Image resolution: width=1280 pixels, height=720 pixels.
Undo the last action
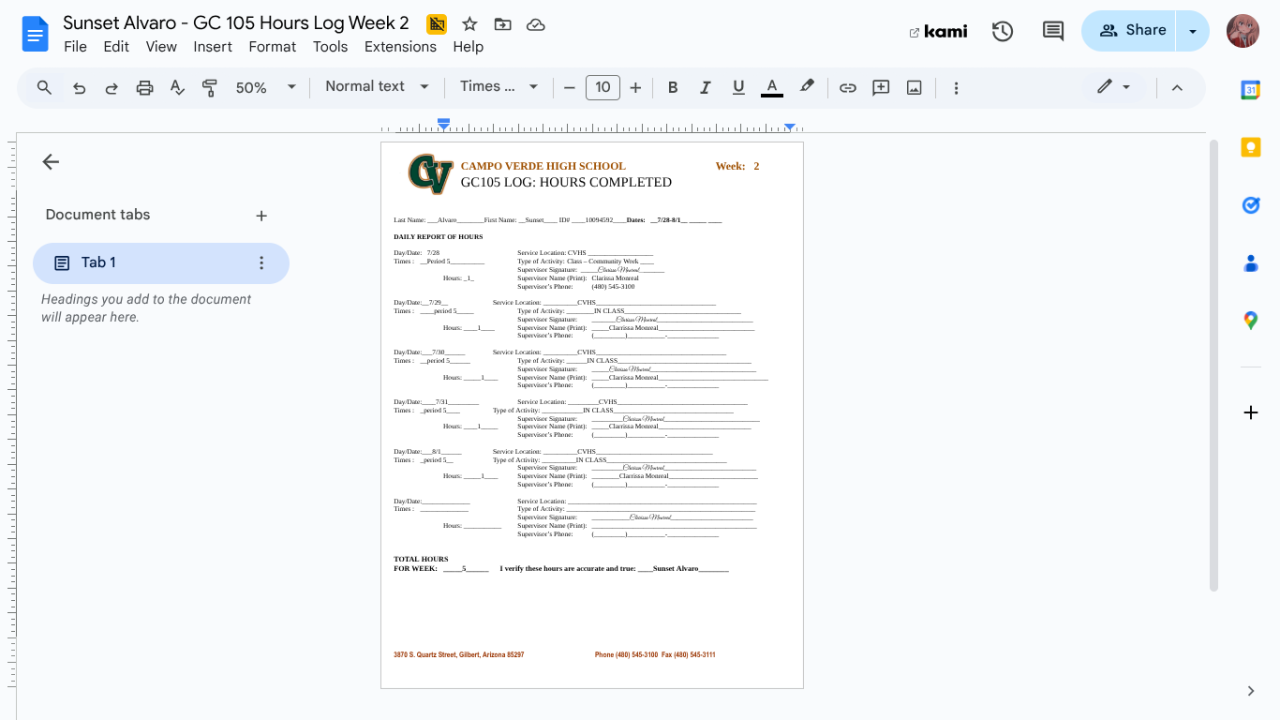click(79, 88)
